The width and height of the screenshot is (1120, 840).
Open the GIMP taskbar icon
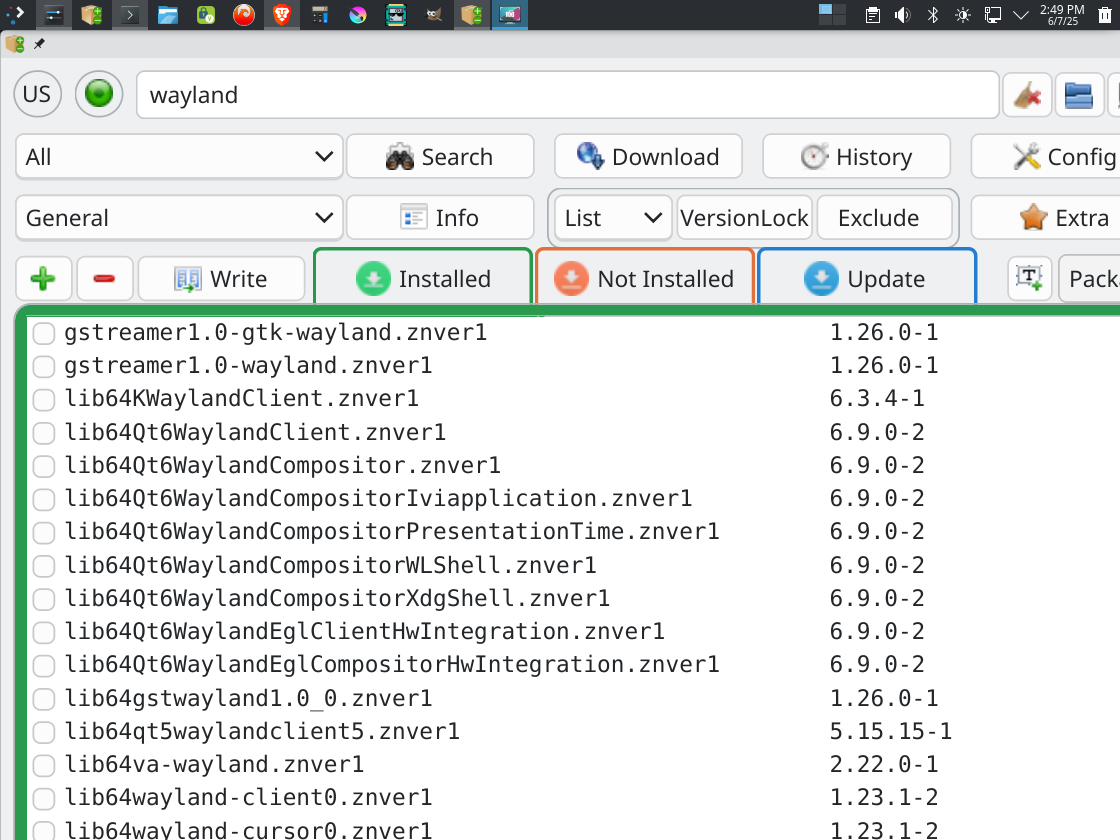pyautogui.click(x=434, y=14)
